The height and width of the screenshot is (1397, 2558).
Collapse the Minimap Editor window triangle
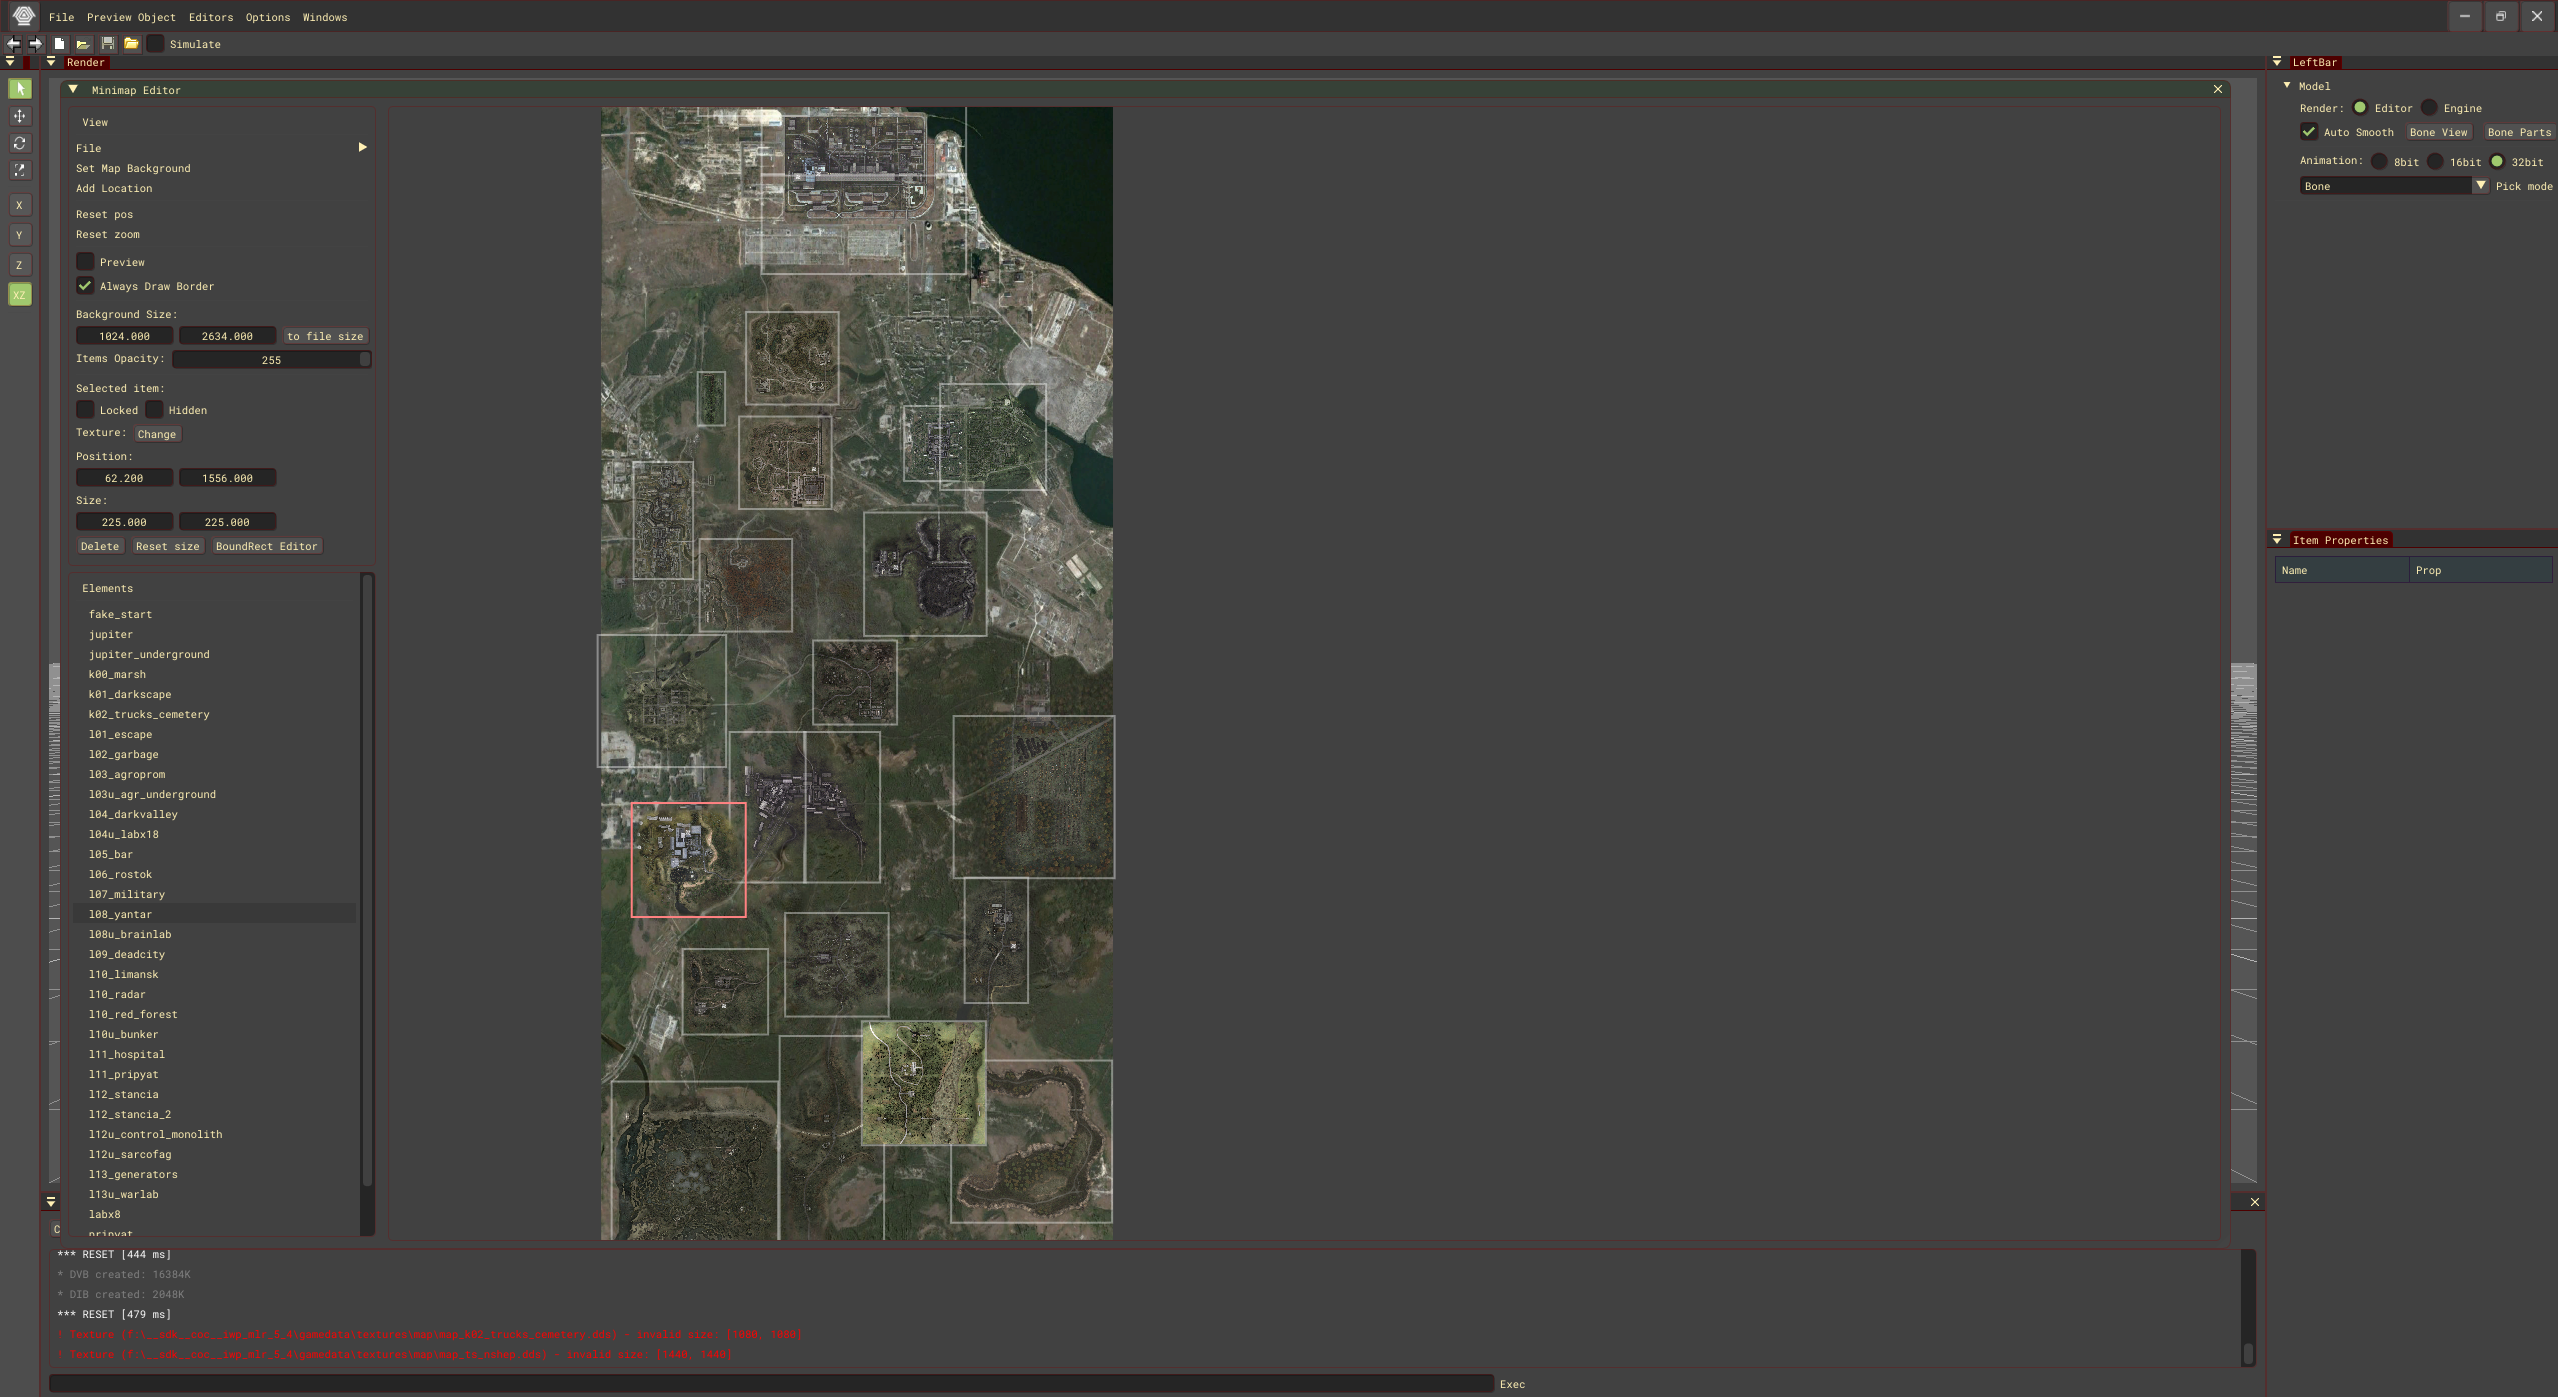pyautogui.click(x=73, y=90)
